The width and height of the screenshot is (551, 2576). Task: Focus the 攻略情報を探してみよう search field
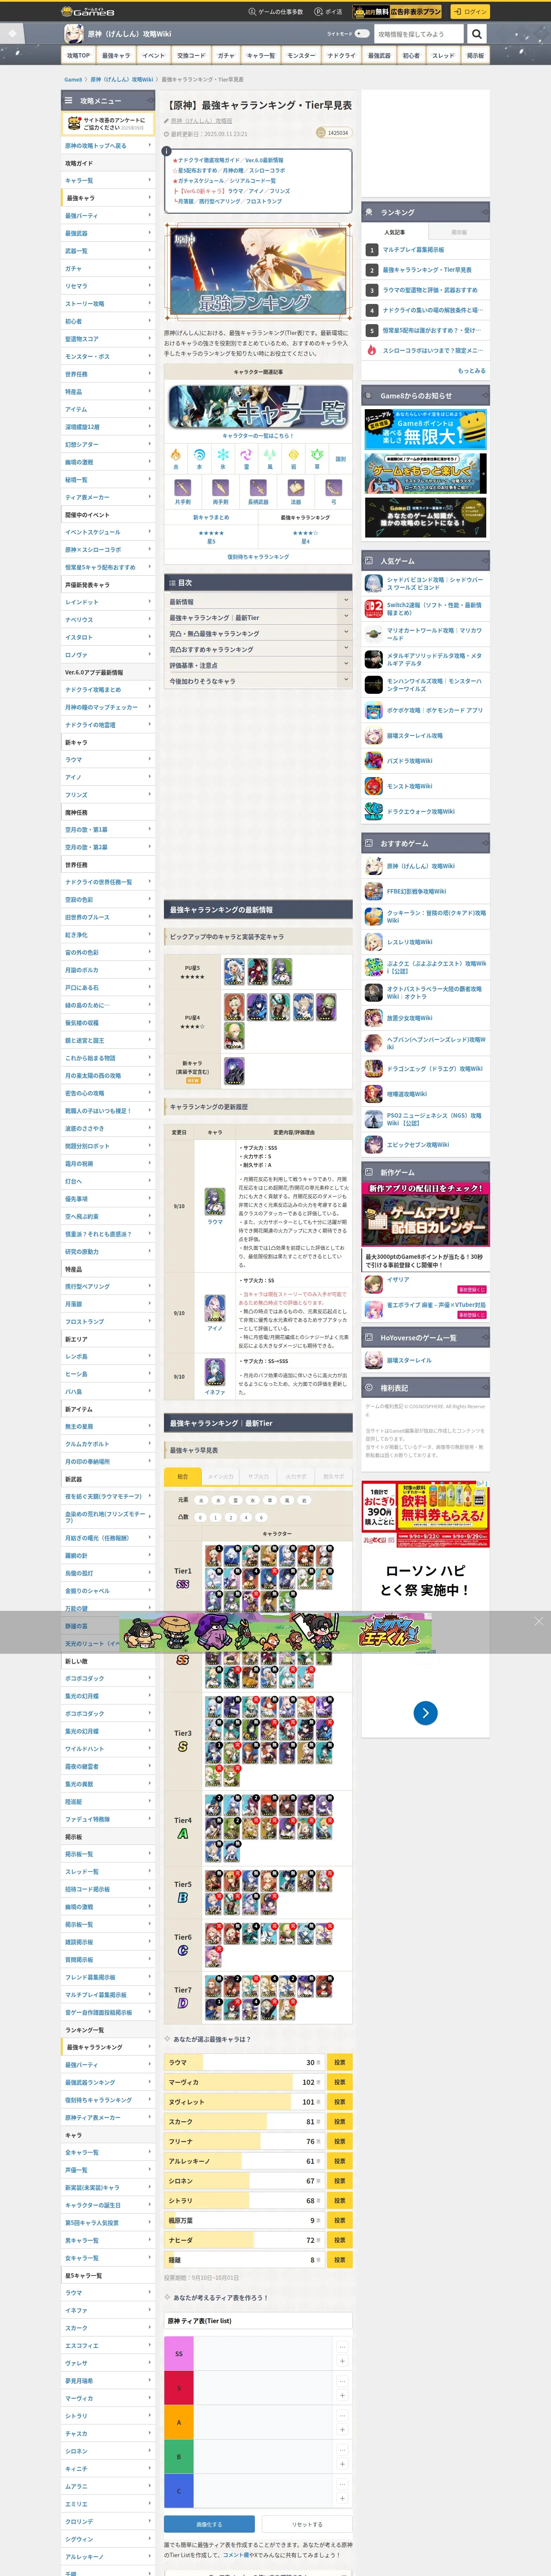tap(419, 34)
